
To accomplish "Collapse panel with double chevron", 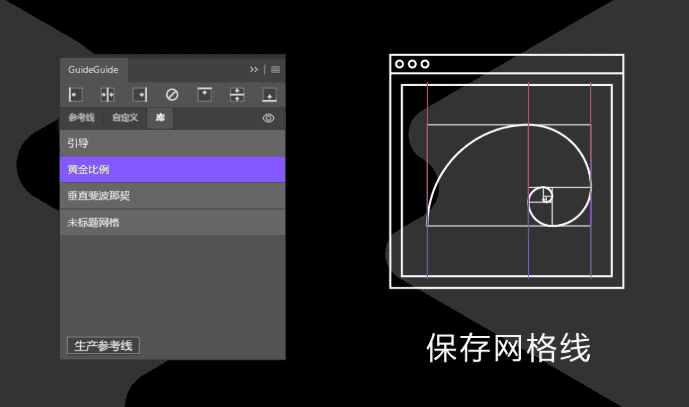I will pos(254,69).
